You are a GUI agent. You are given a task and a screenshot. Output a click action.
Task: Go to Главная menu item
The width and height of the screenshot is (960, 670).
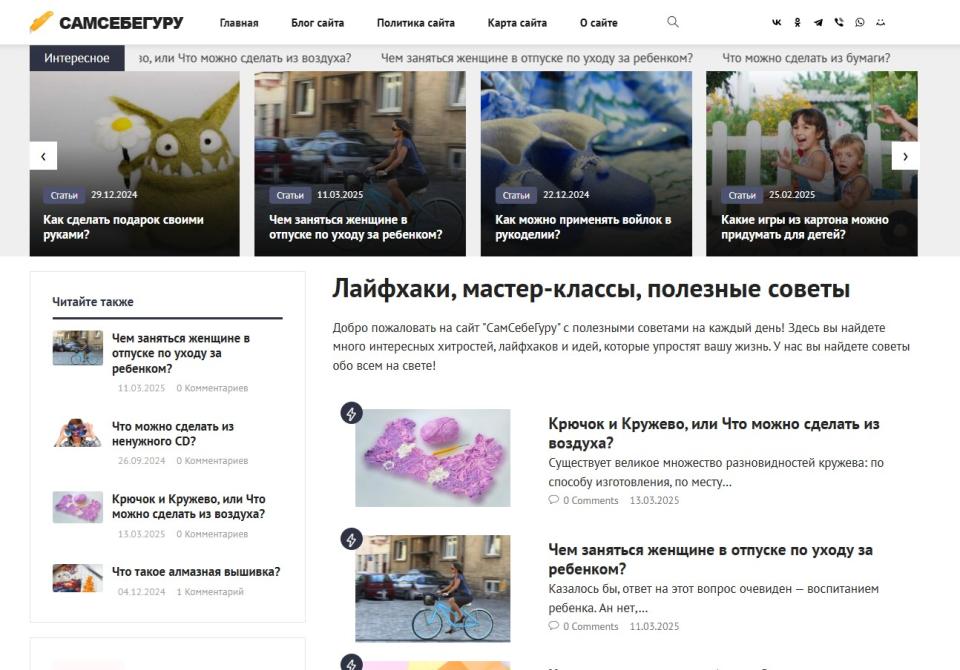pos(239,23)
